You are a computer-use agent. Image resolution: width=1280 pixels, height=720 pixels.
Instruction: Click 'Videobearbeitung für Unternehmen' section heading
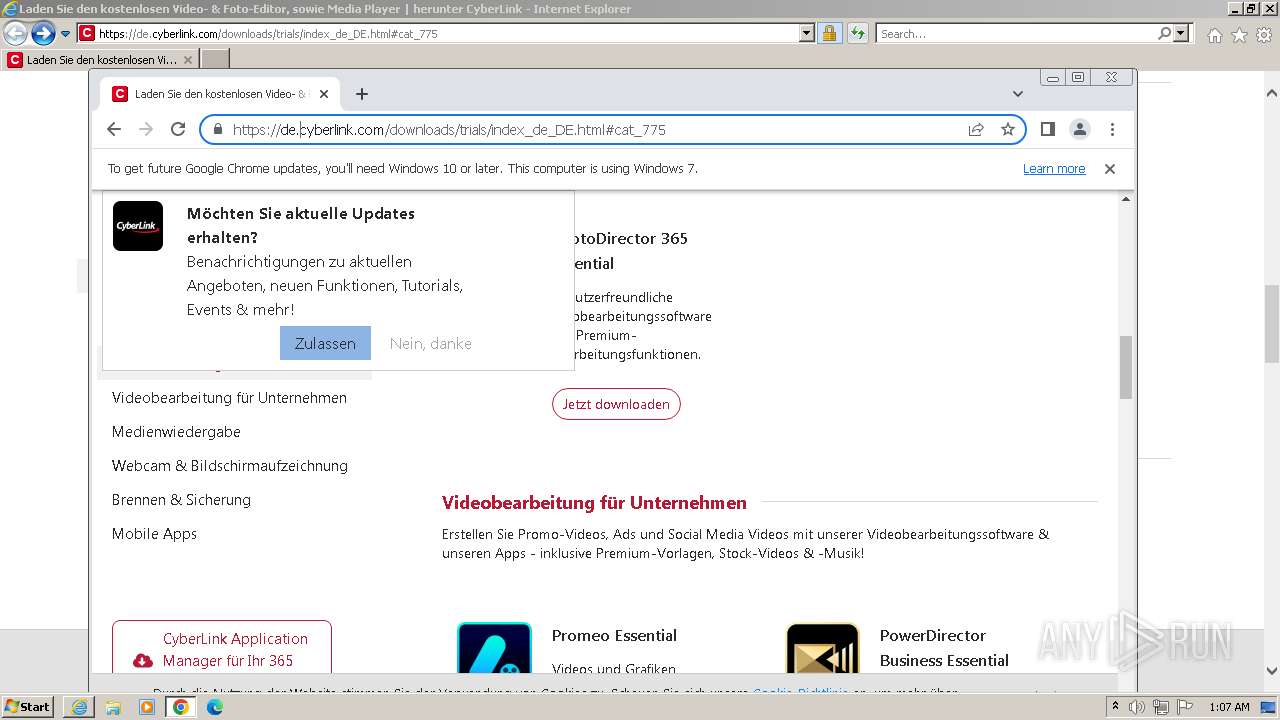tap(594, 503)
